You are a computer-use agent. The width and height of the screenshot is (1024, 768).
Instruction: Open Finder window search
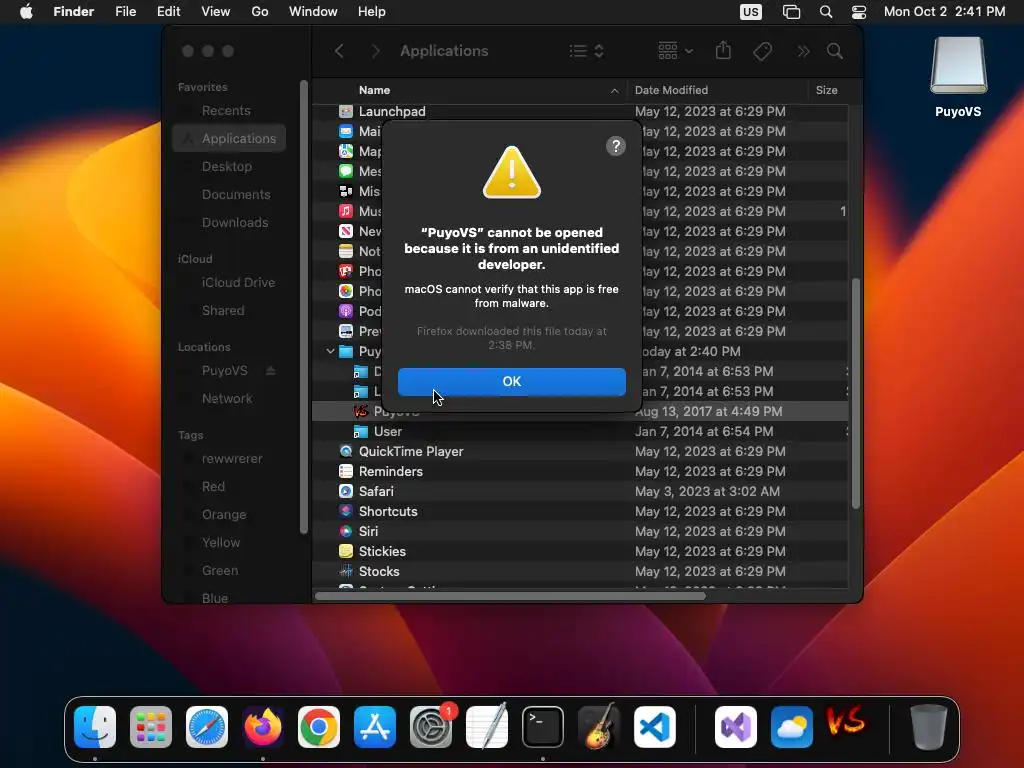point(835,51)
